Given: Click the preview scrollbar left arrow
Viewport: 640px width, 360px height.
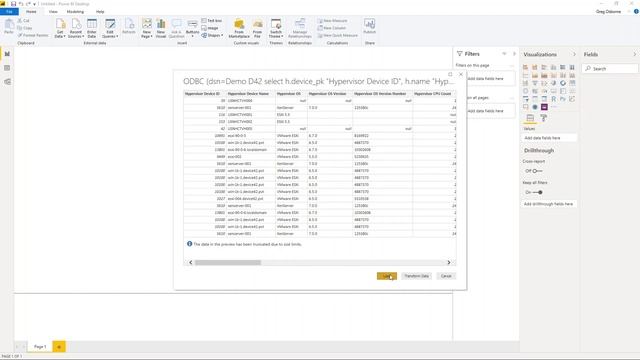Looking at the screenshot, I should click(191, 262).
